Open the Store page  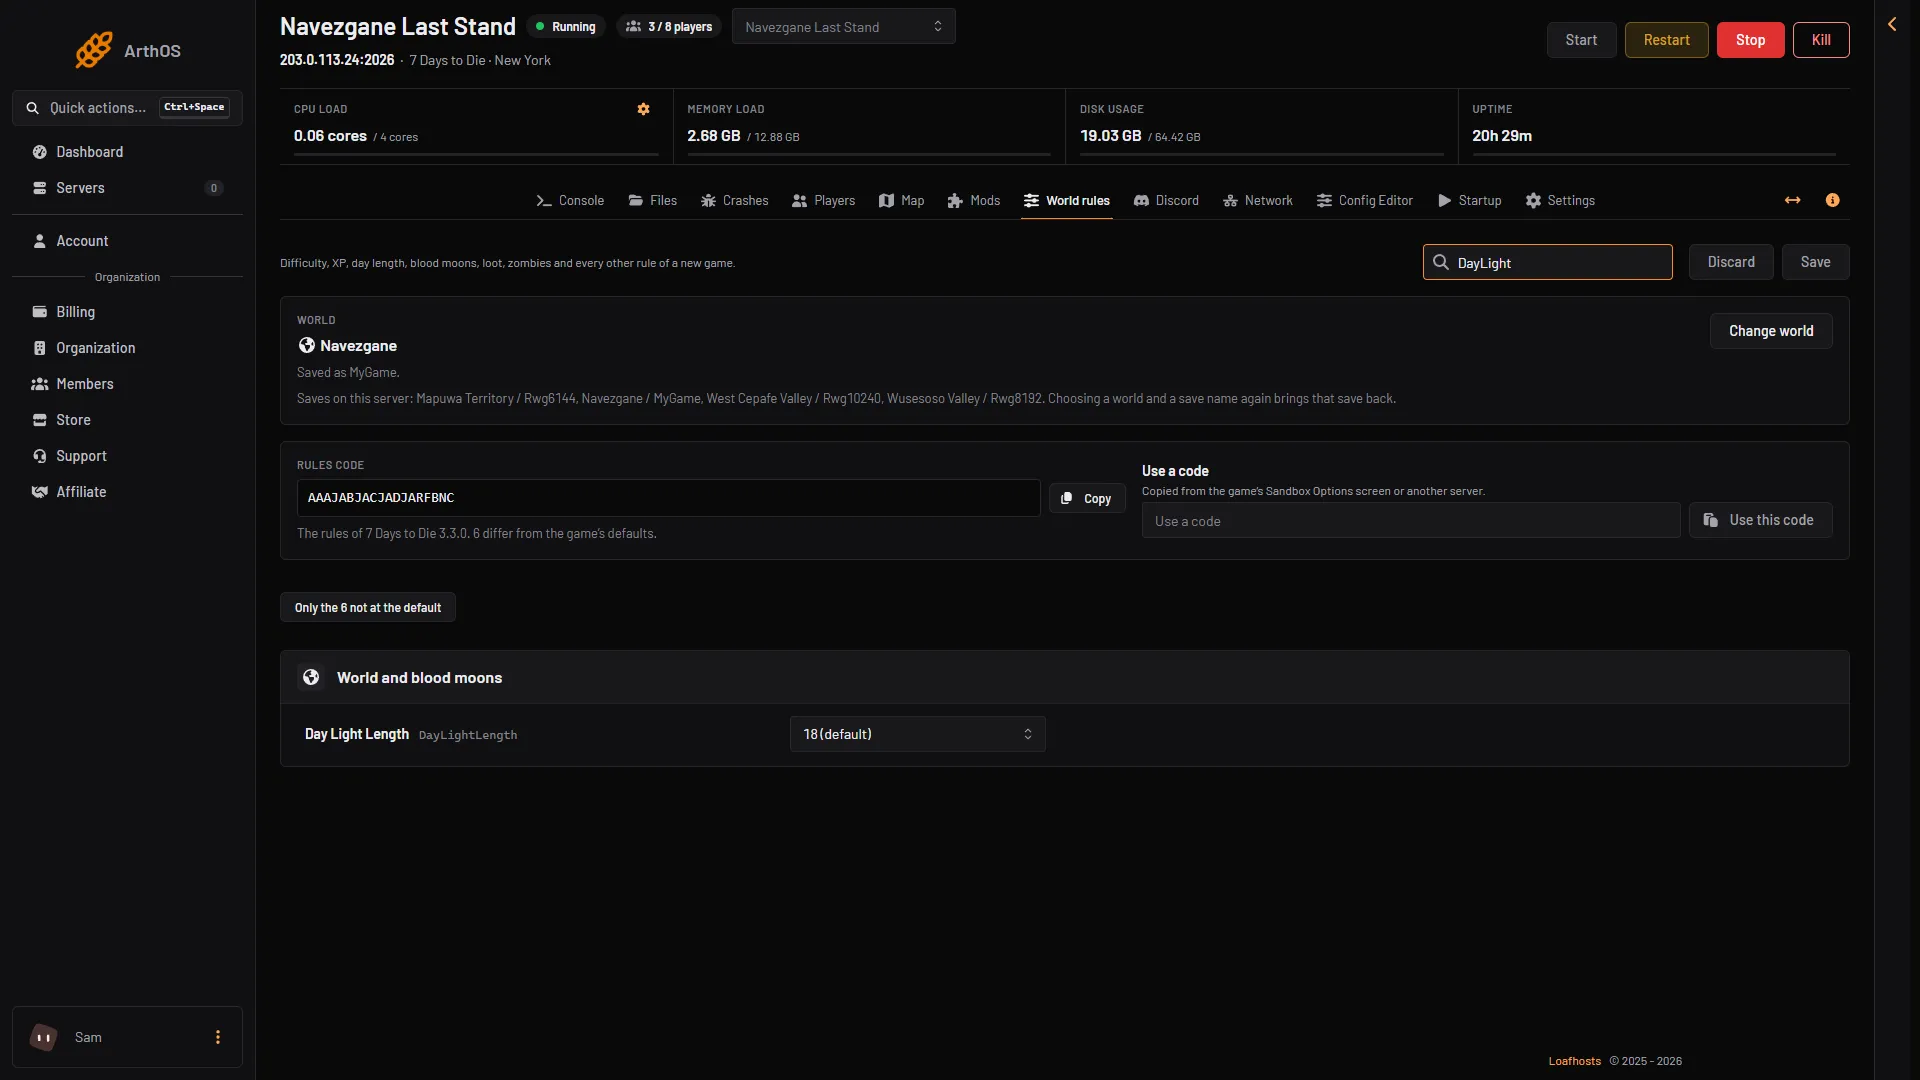(127, 420)
